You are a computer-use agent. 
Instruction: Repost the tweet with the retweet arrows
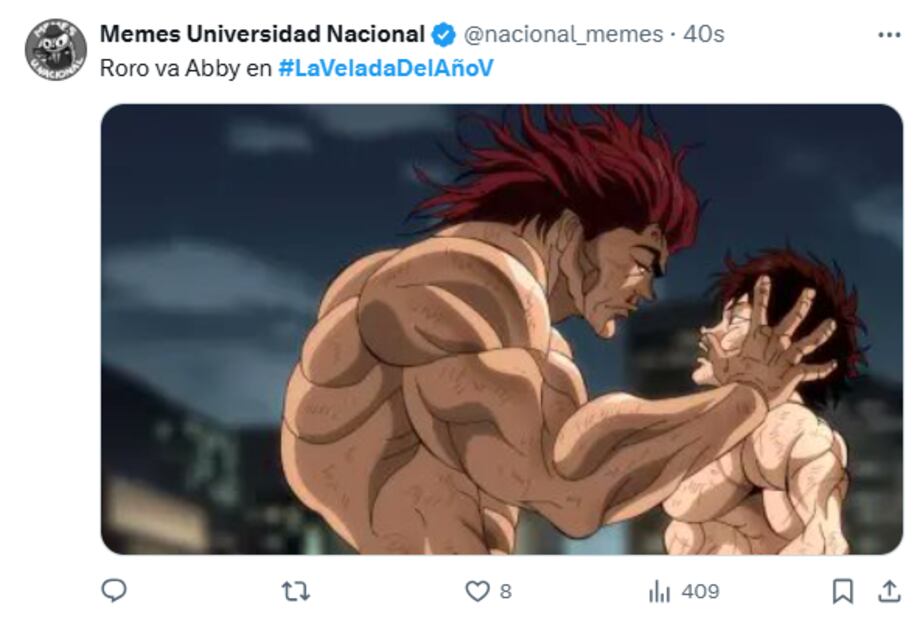(295, 591)
